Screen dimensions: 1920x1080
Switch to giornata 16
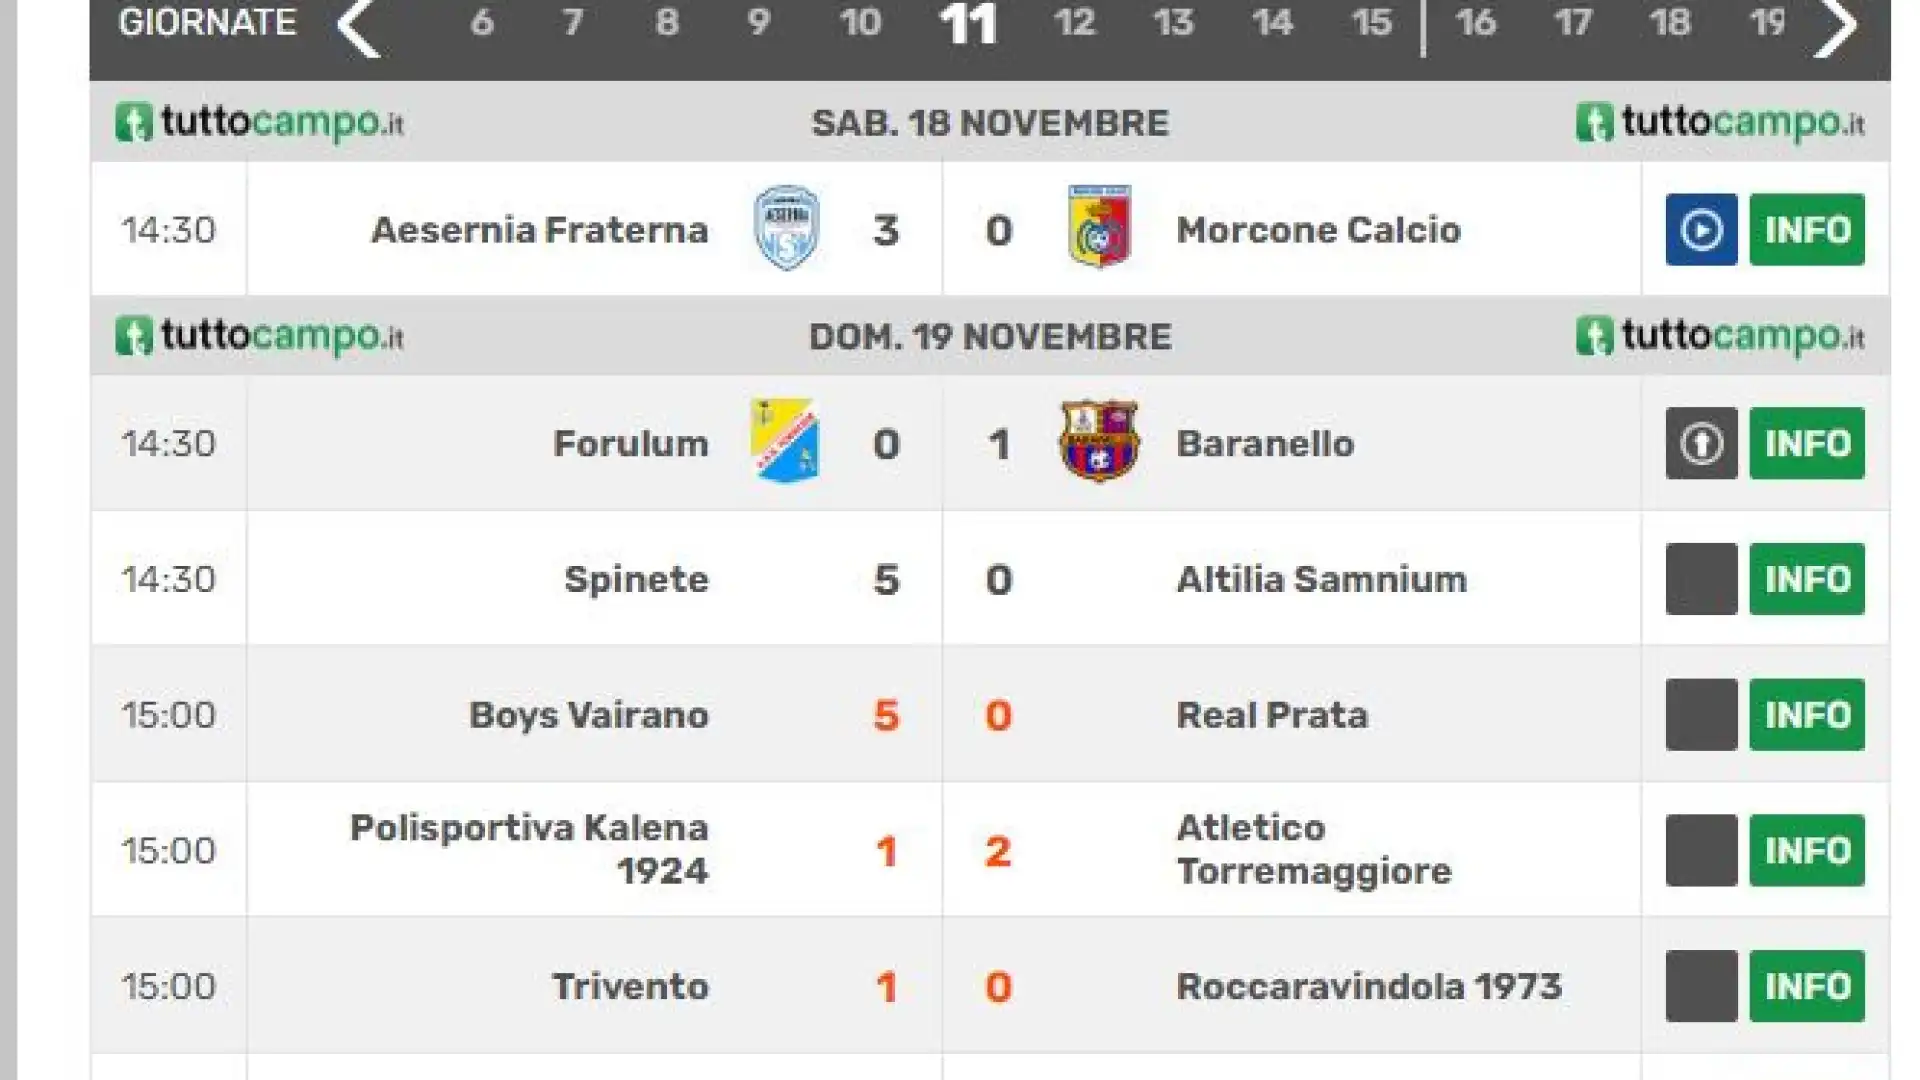pyautogui.click(x=1476, y=22)
